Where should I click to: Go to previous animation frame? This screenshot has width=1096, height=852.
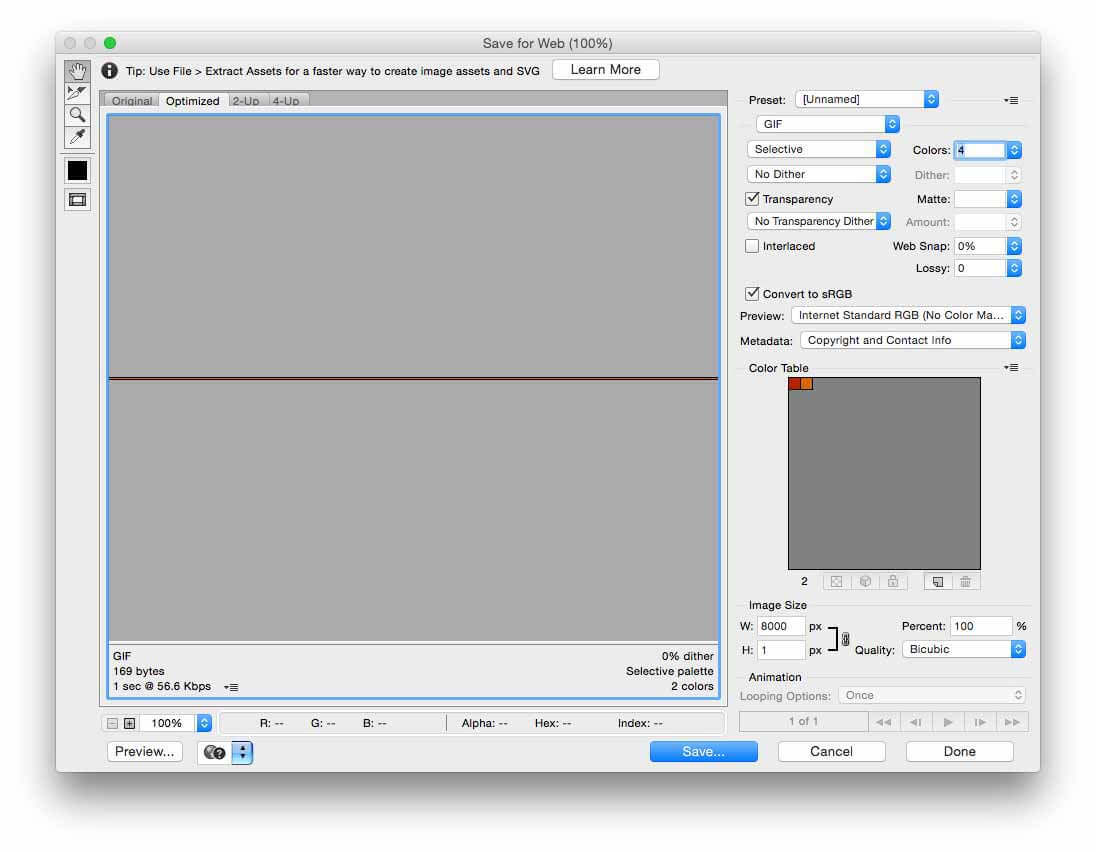[916, 722]
